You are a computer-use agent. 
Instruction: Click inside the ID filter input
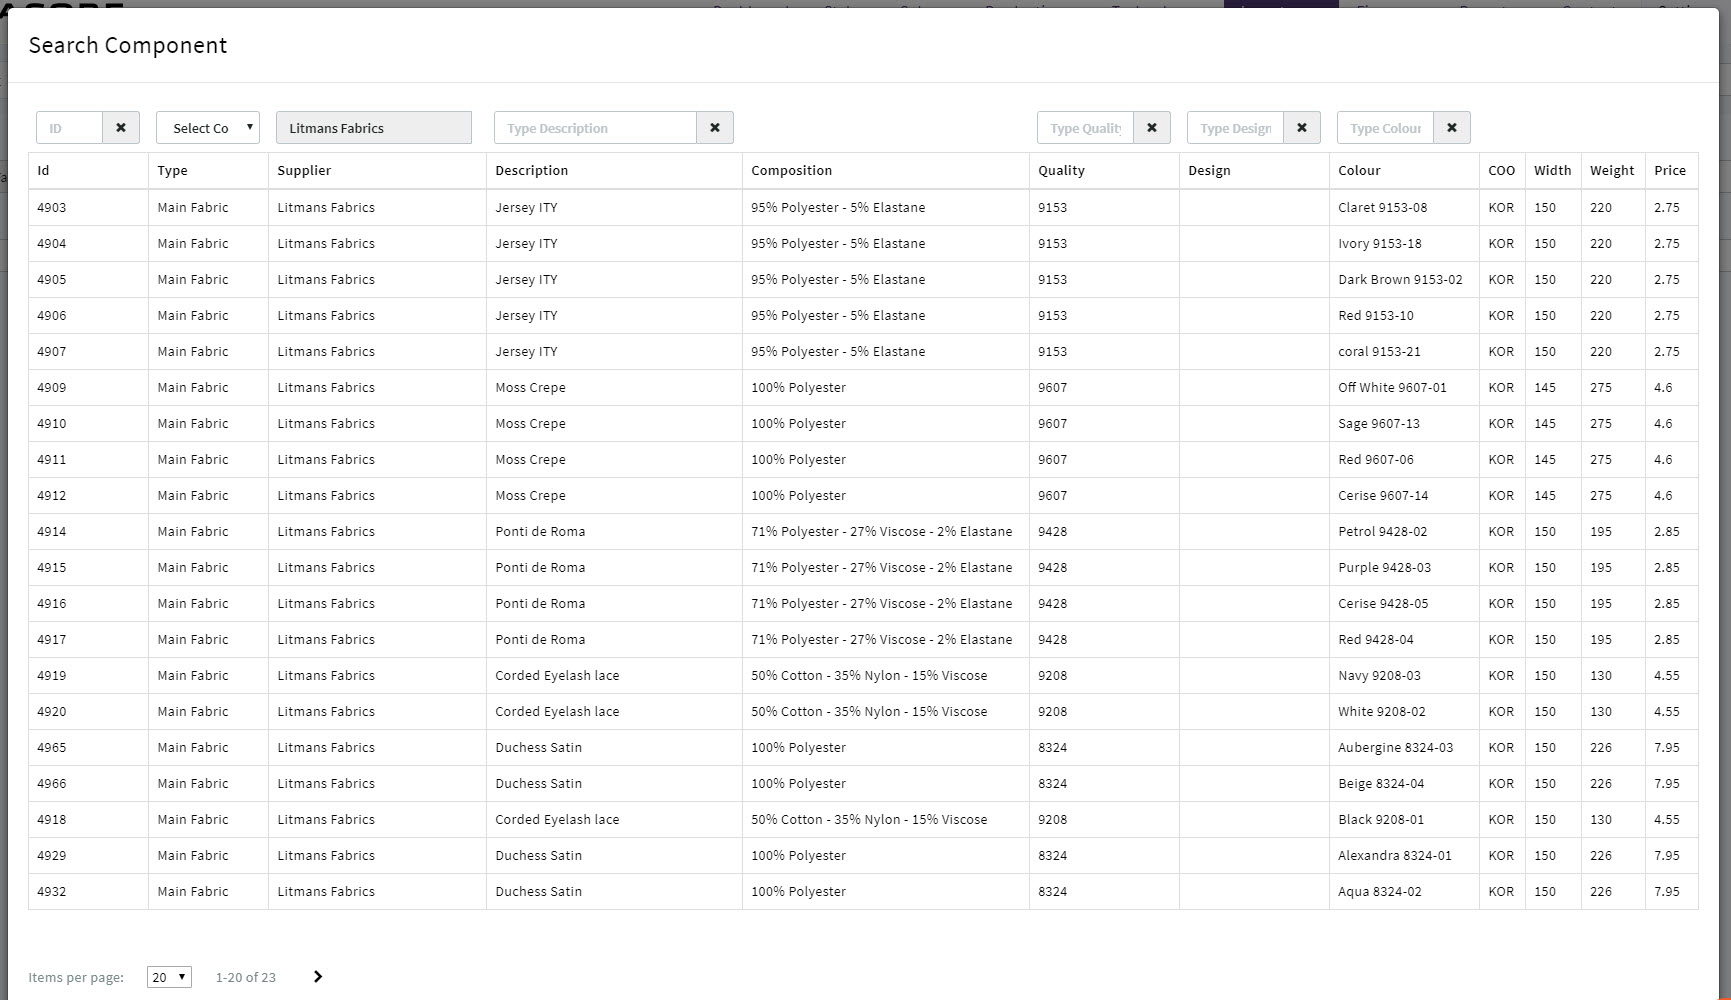coord(70,127)
